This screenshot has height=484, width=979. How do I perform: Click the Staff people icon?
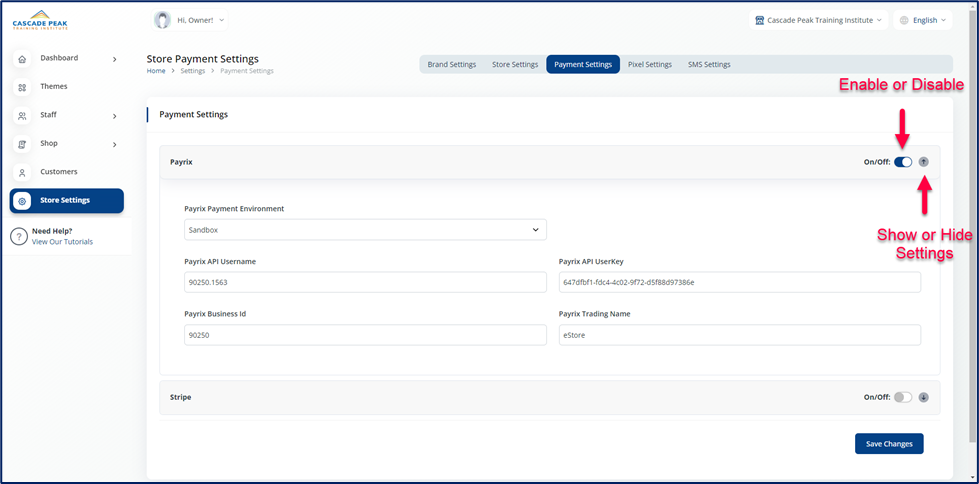(x=22, y=116)
